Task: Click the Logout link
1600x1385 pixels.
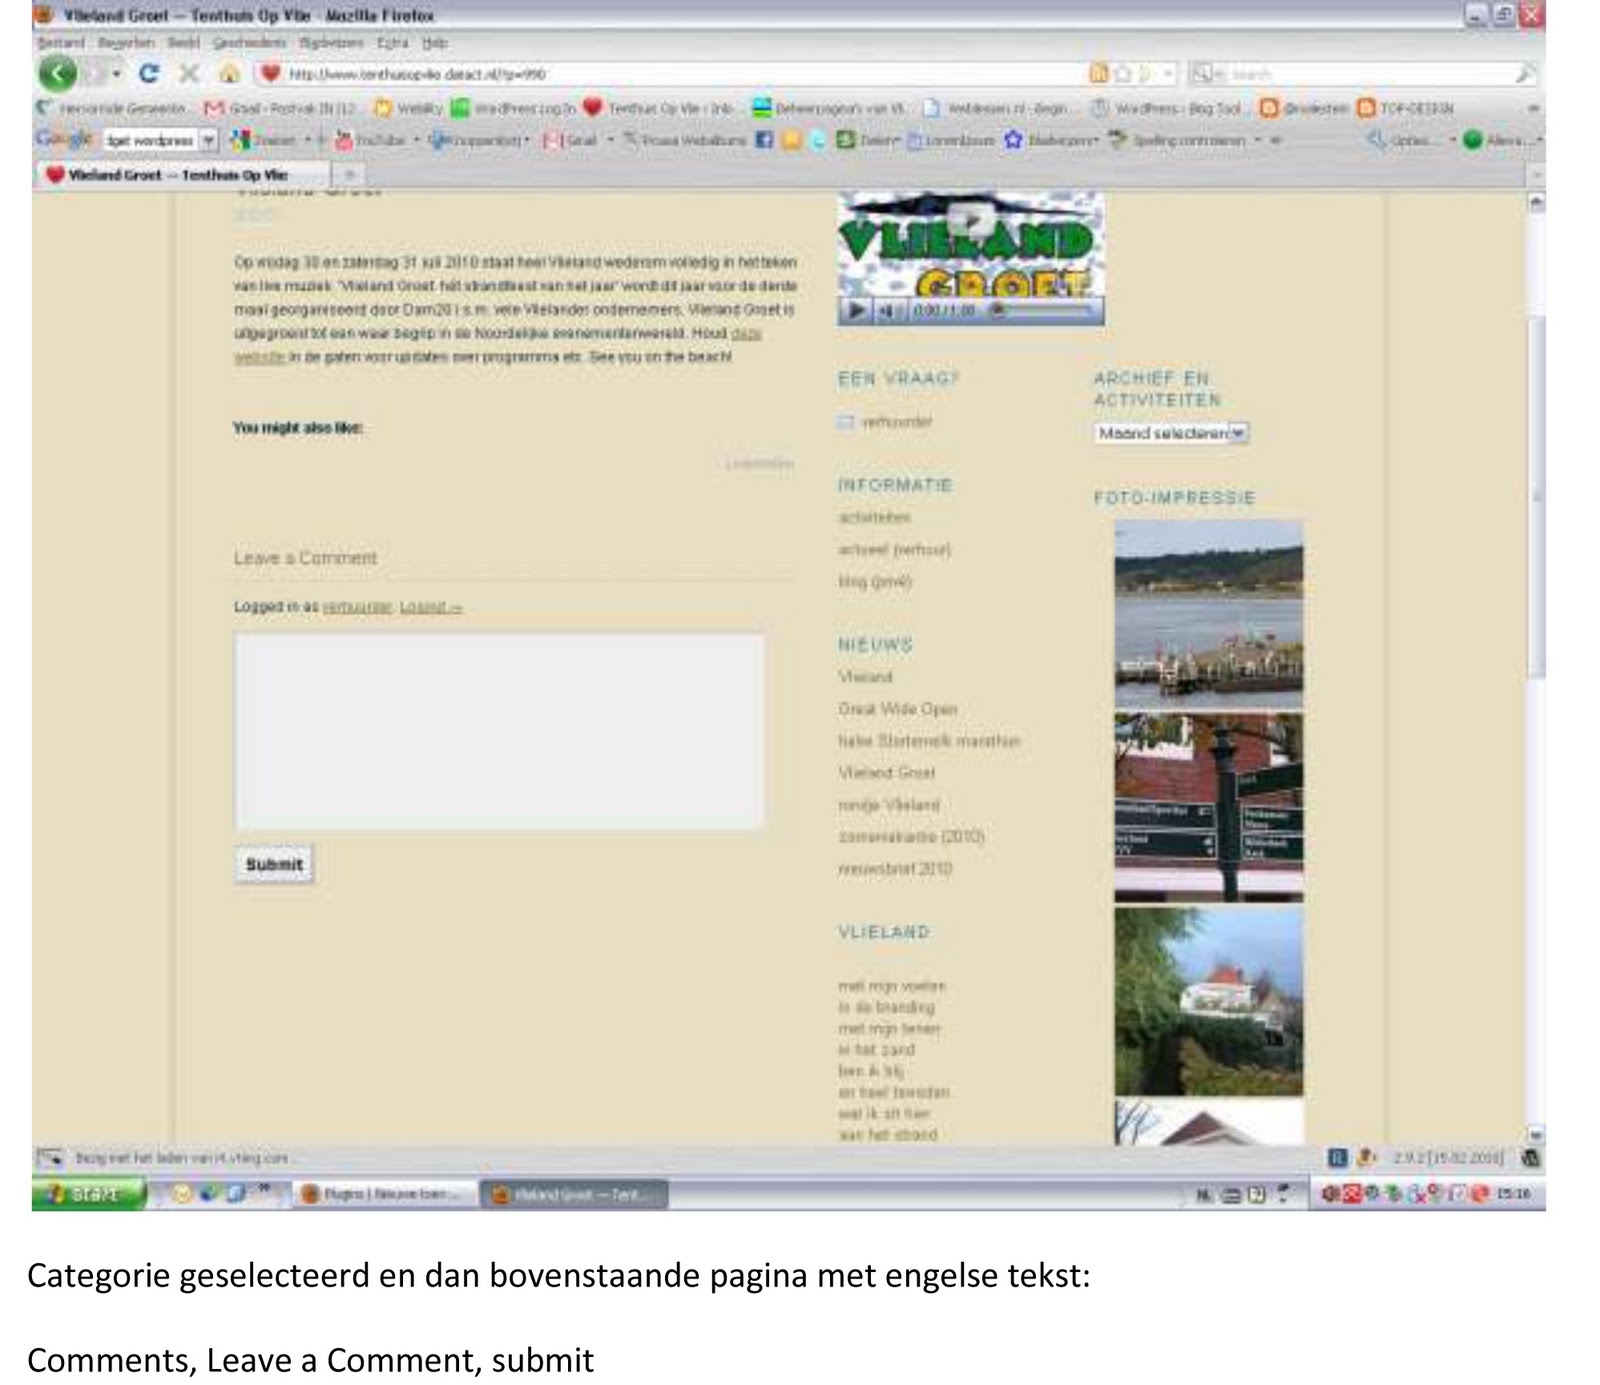Action: 430,607
